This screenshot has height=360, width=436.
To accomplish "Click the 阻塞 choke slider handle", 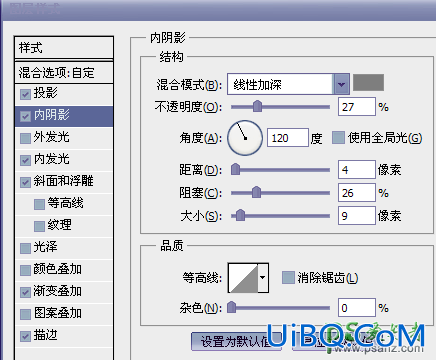I will coord(256,192).
